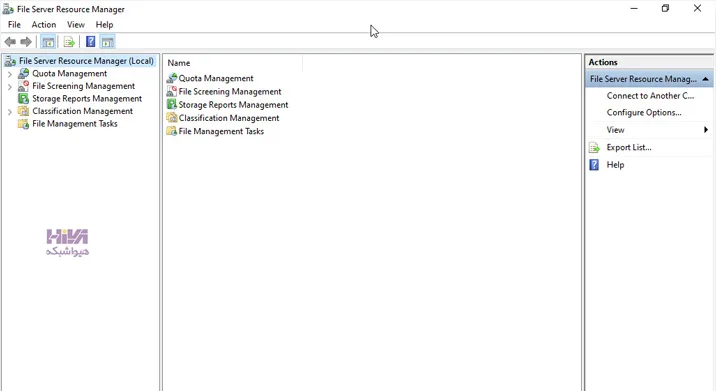The width and height of the screenshot is (716, 391).
Task: Expand Classification Management tree node
Action: 10,111
